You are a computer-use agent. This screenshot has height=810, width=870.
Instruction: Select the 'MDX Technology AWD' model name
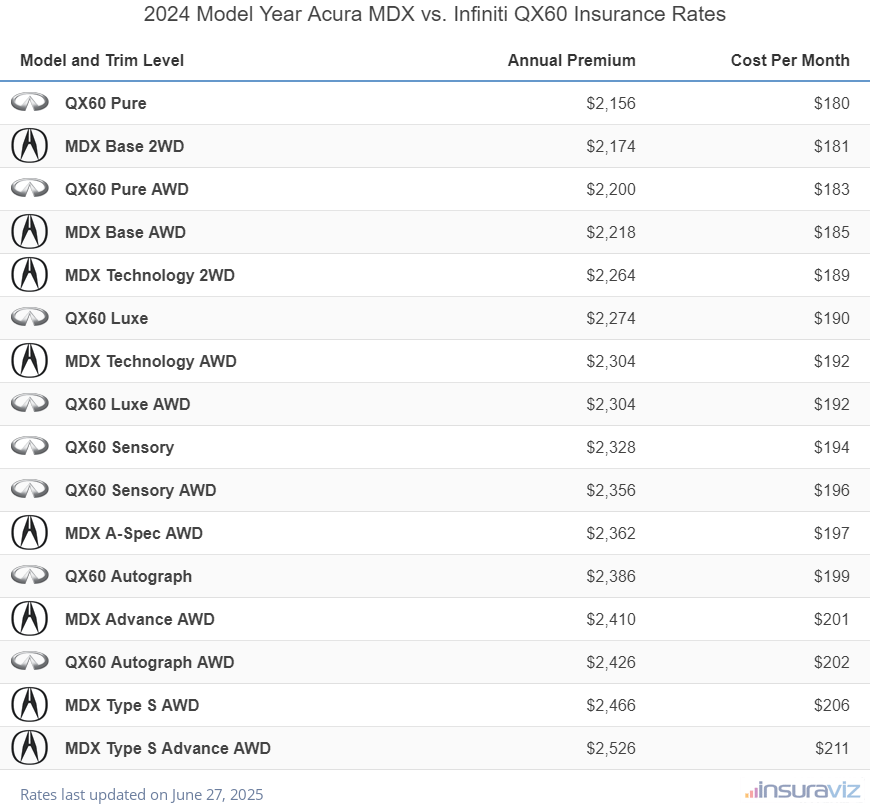pos(151,361)
